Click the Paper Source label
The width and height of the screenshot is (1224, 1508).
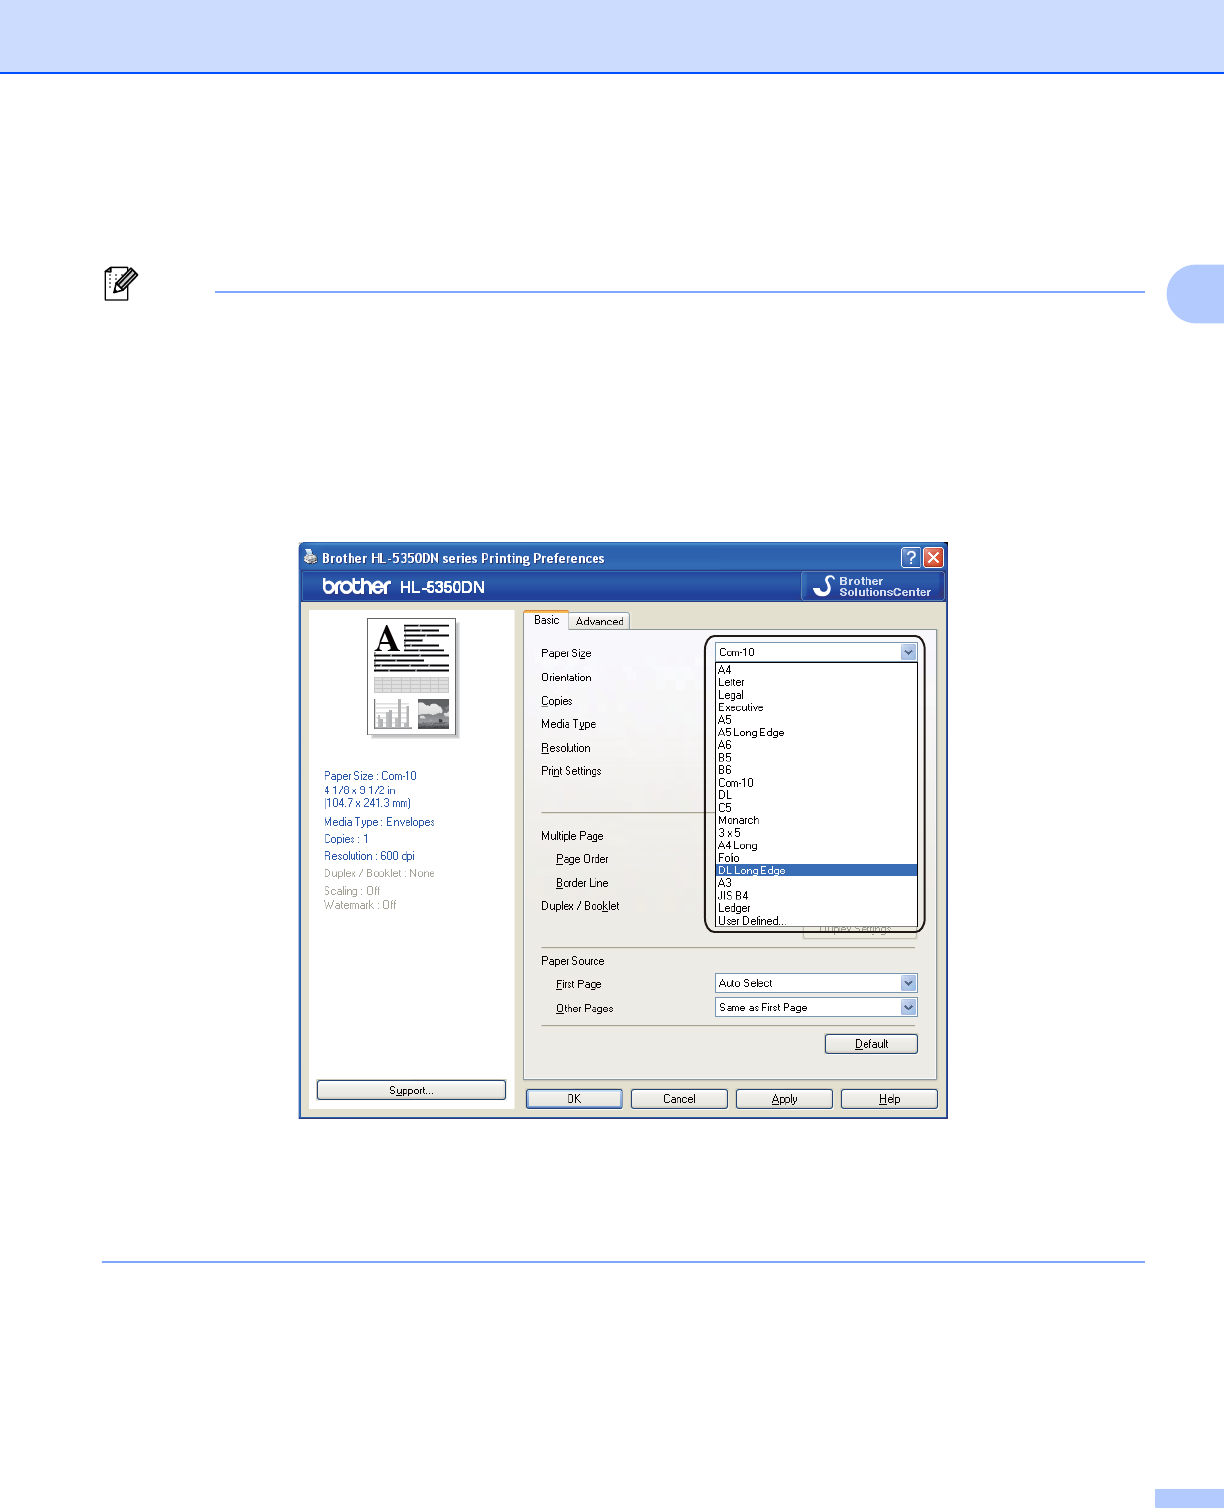(573, 961)
